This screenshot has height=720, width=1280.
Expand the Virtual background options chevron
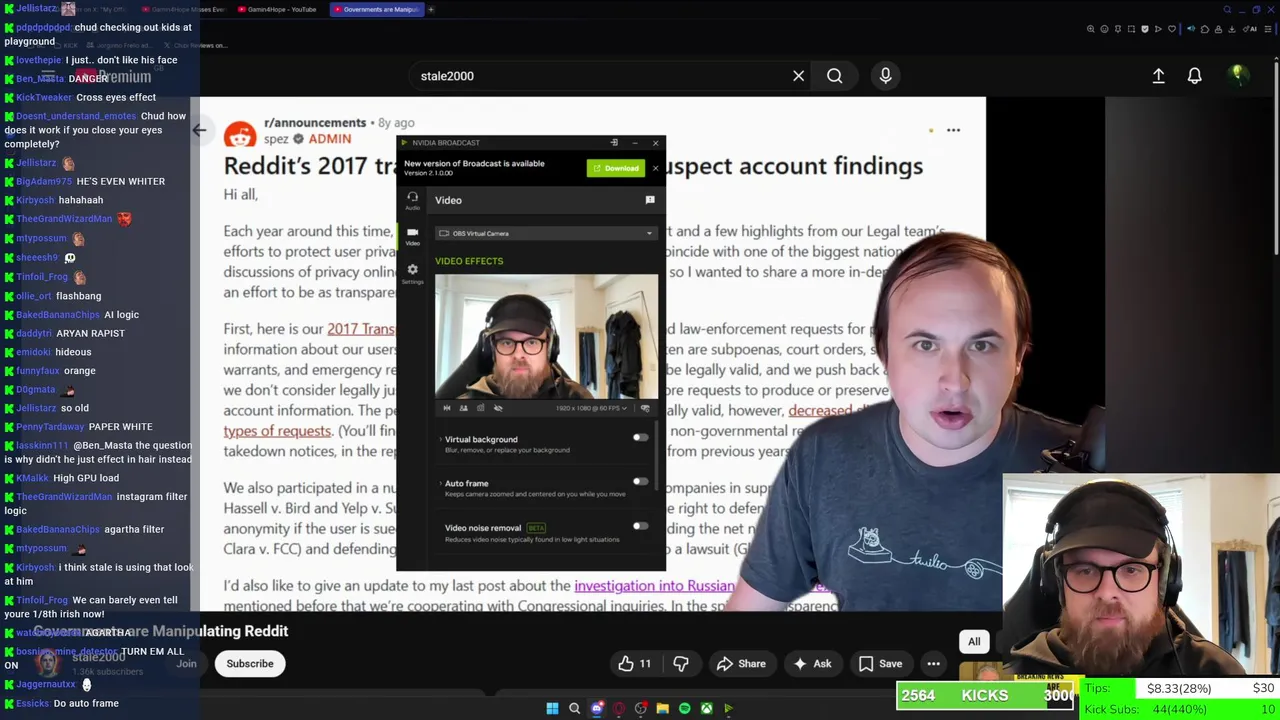[x=440, y=440]
